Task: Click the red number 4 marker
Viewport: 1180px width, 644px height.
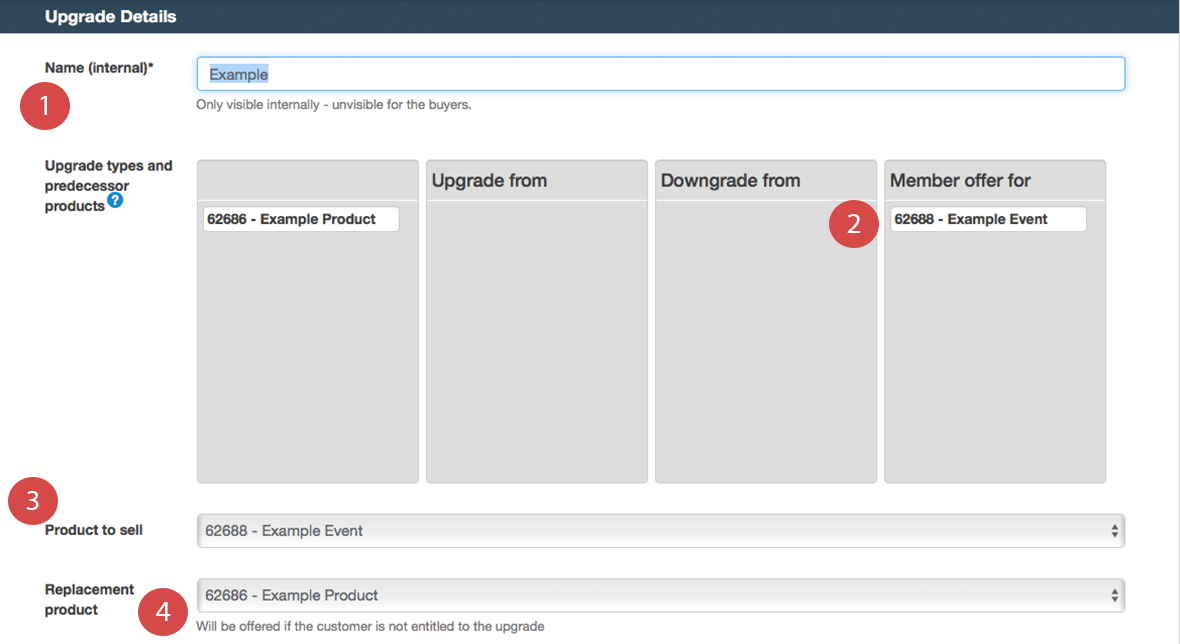Action: tap(162, 612)
